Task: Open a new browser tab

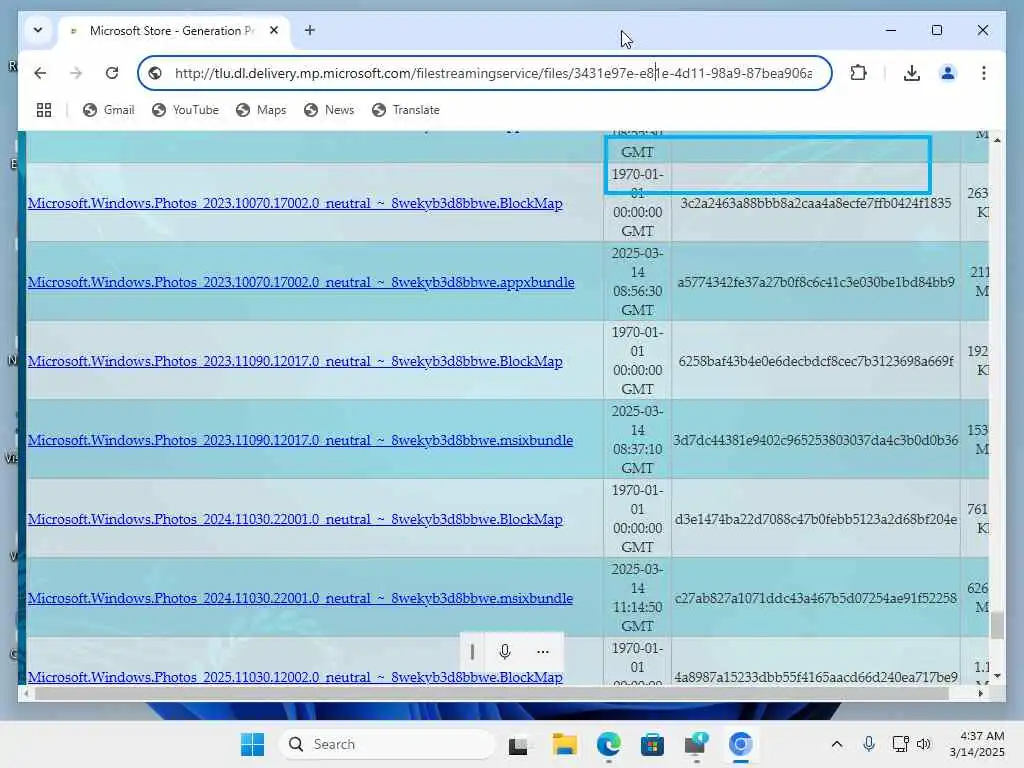Action: (310, 30)
